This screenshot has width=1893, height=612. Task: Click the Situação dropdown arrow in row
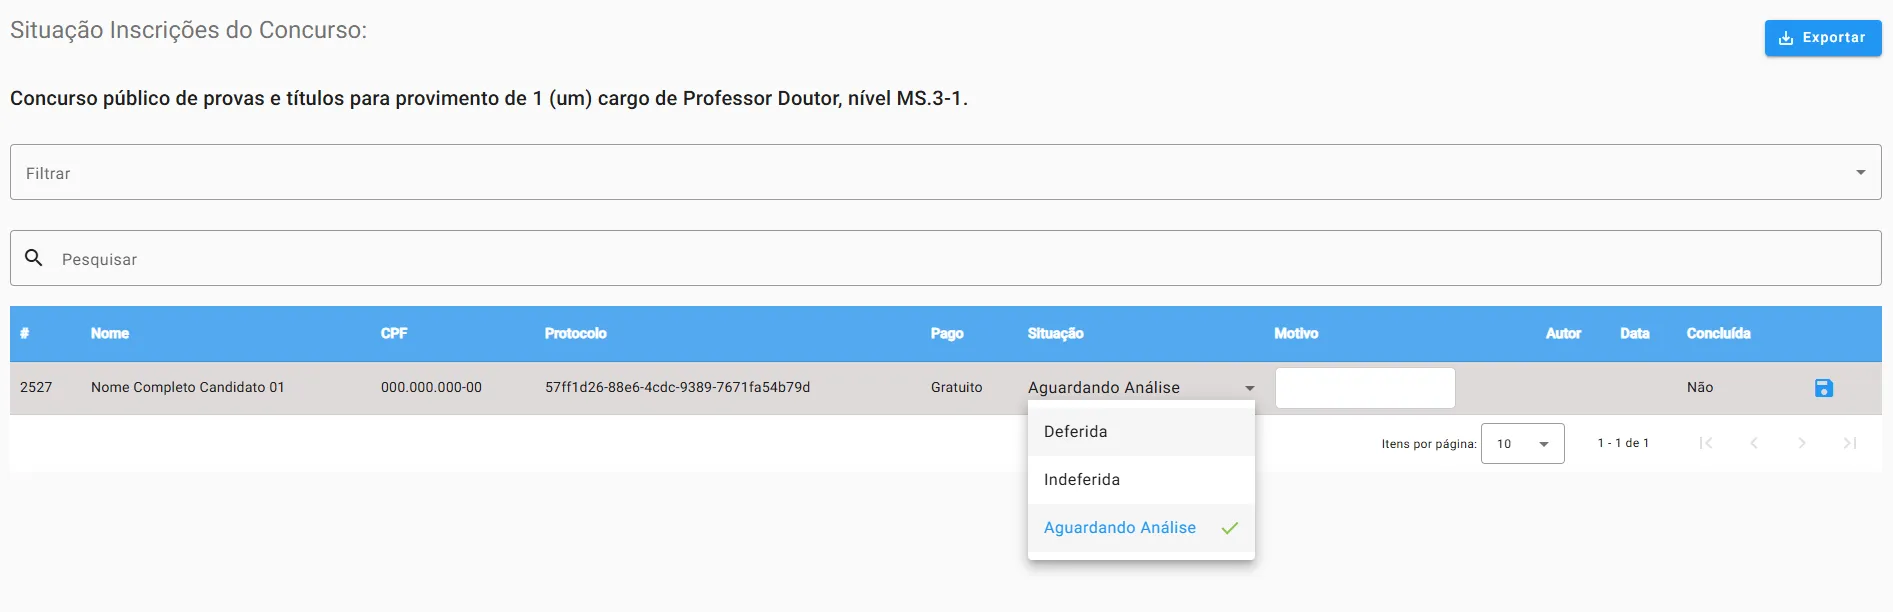[x=1249, y=388]
